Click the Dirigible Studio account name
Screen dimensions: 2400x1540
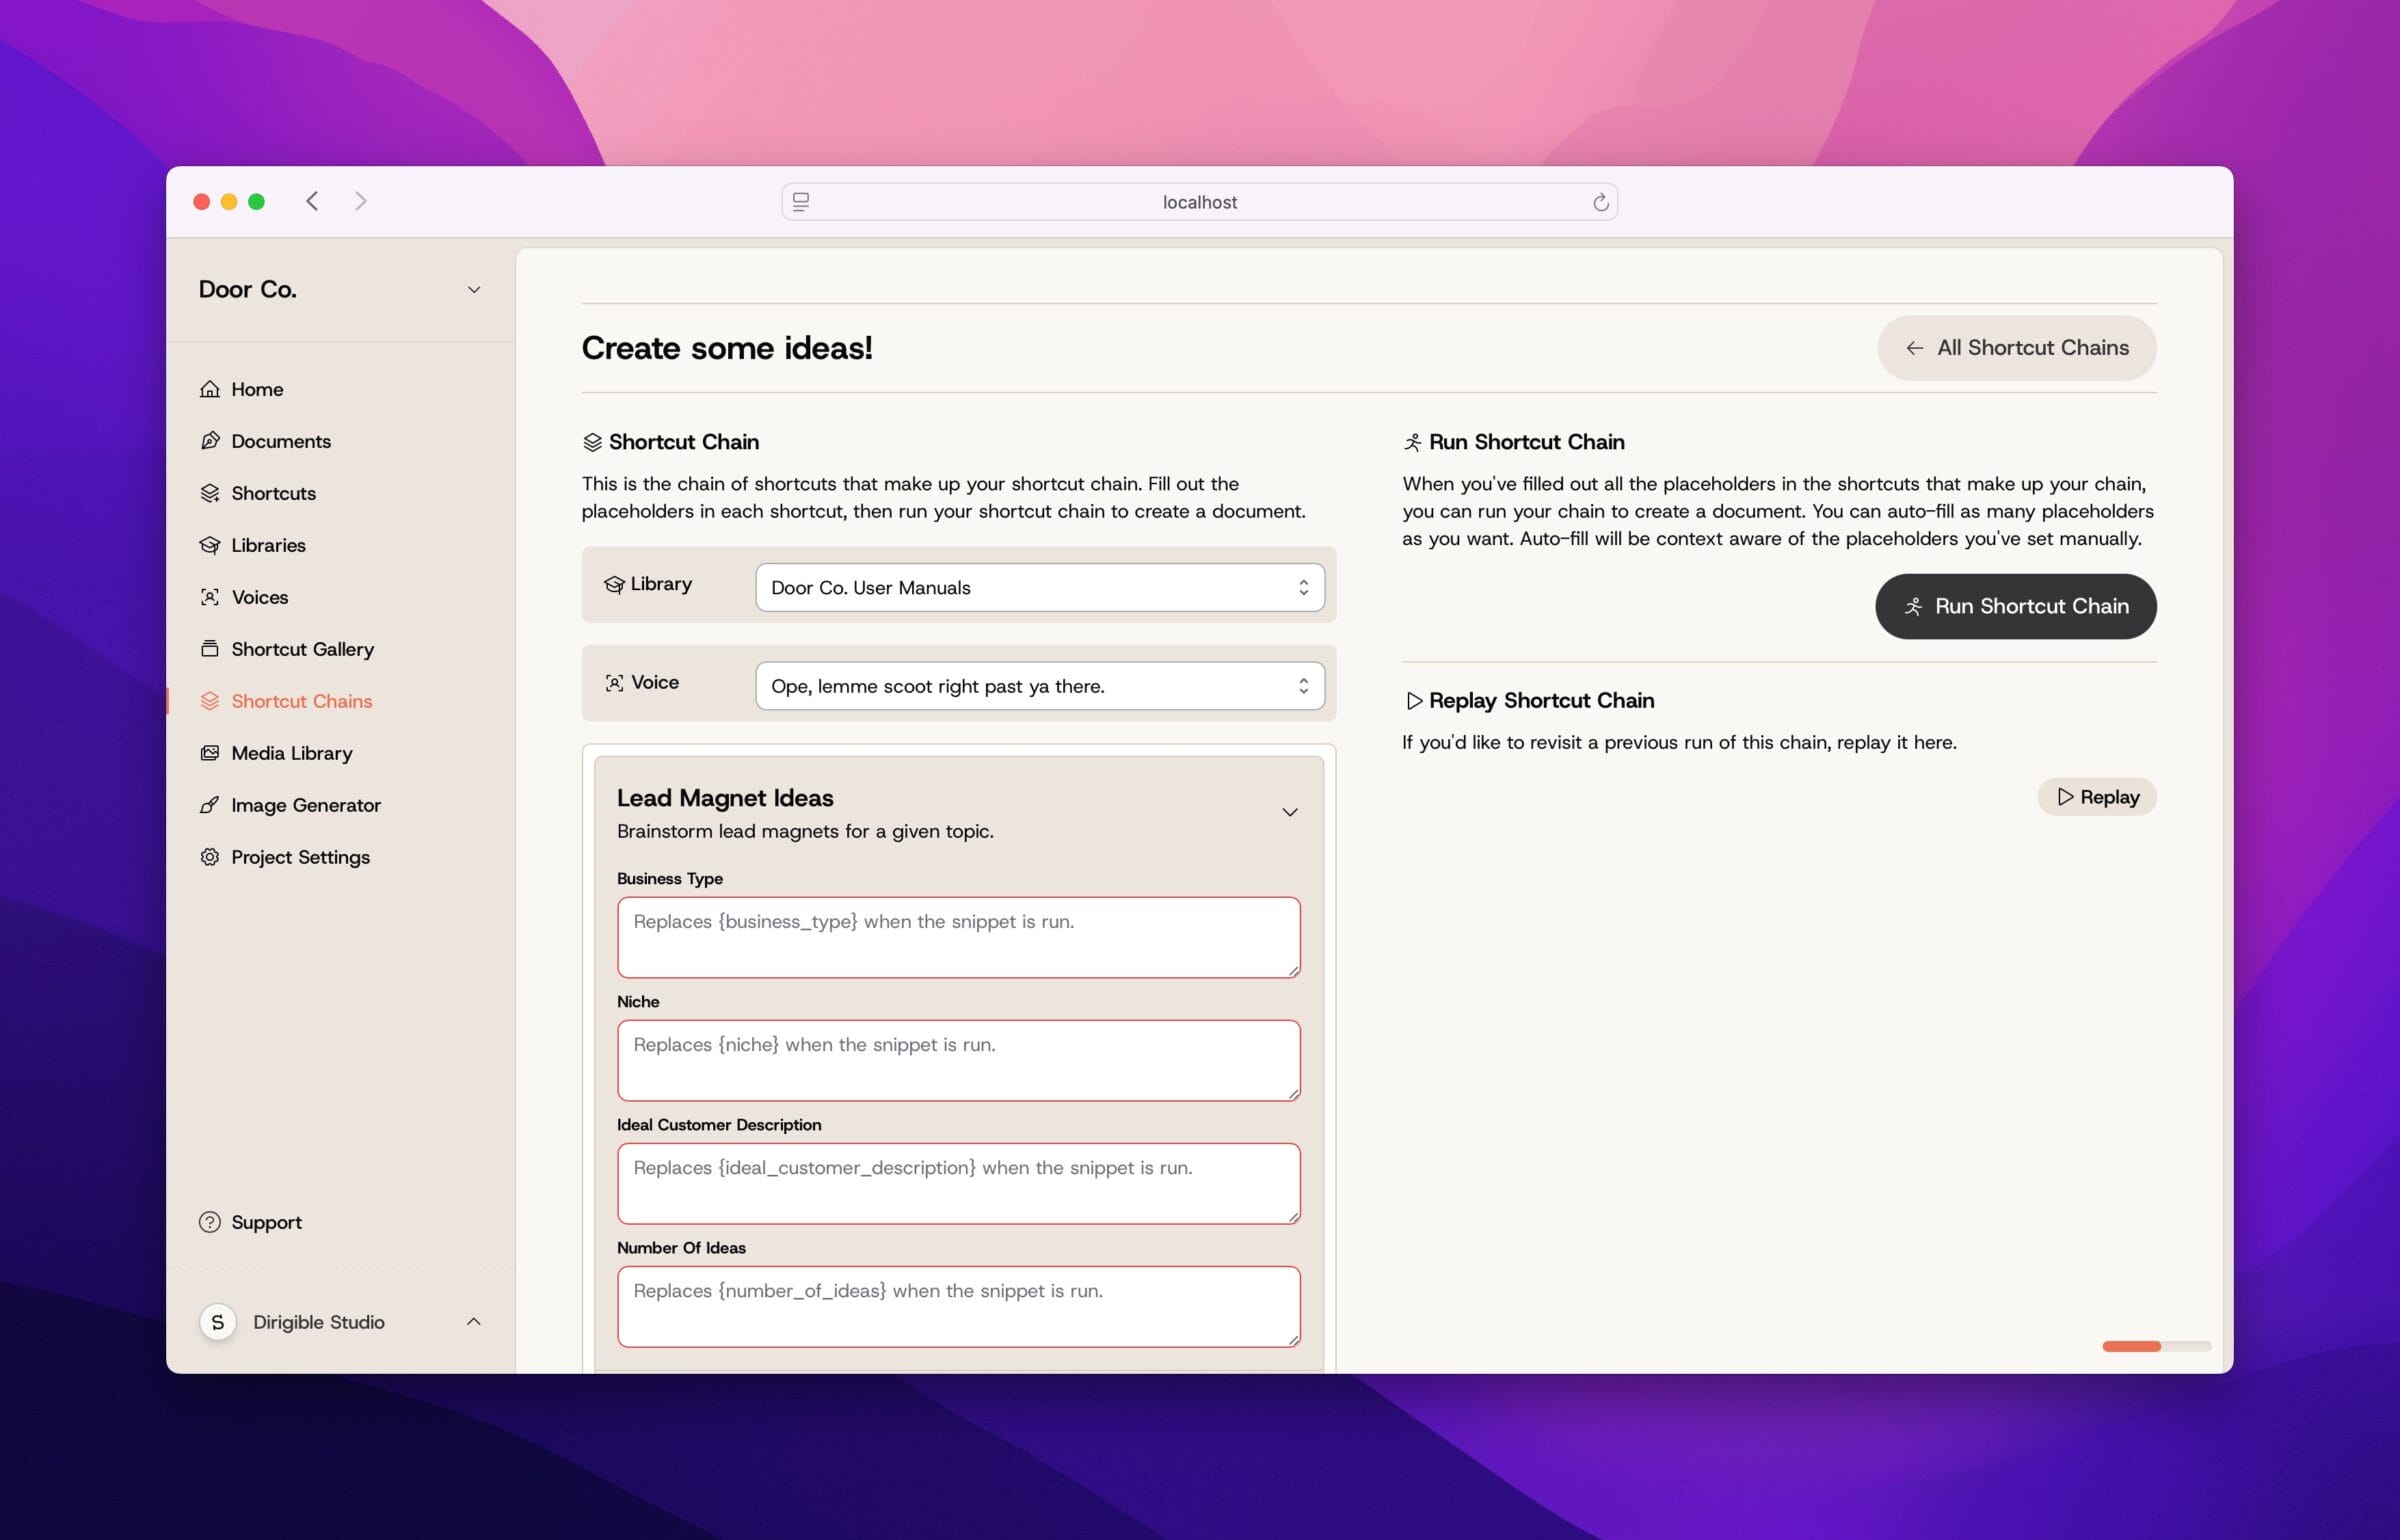(318, 1322)
